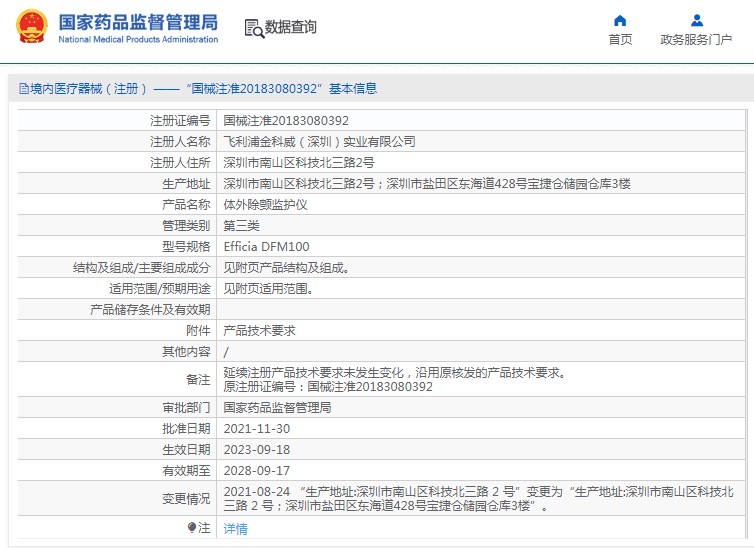Viewport: 754px width, 549px height.
Task: Click the 政务服务门户 user icon
Action: pos(696,20)
